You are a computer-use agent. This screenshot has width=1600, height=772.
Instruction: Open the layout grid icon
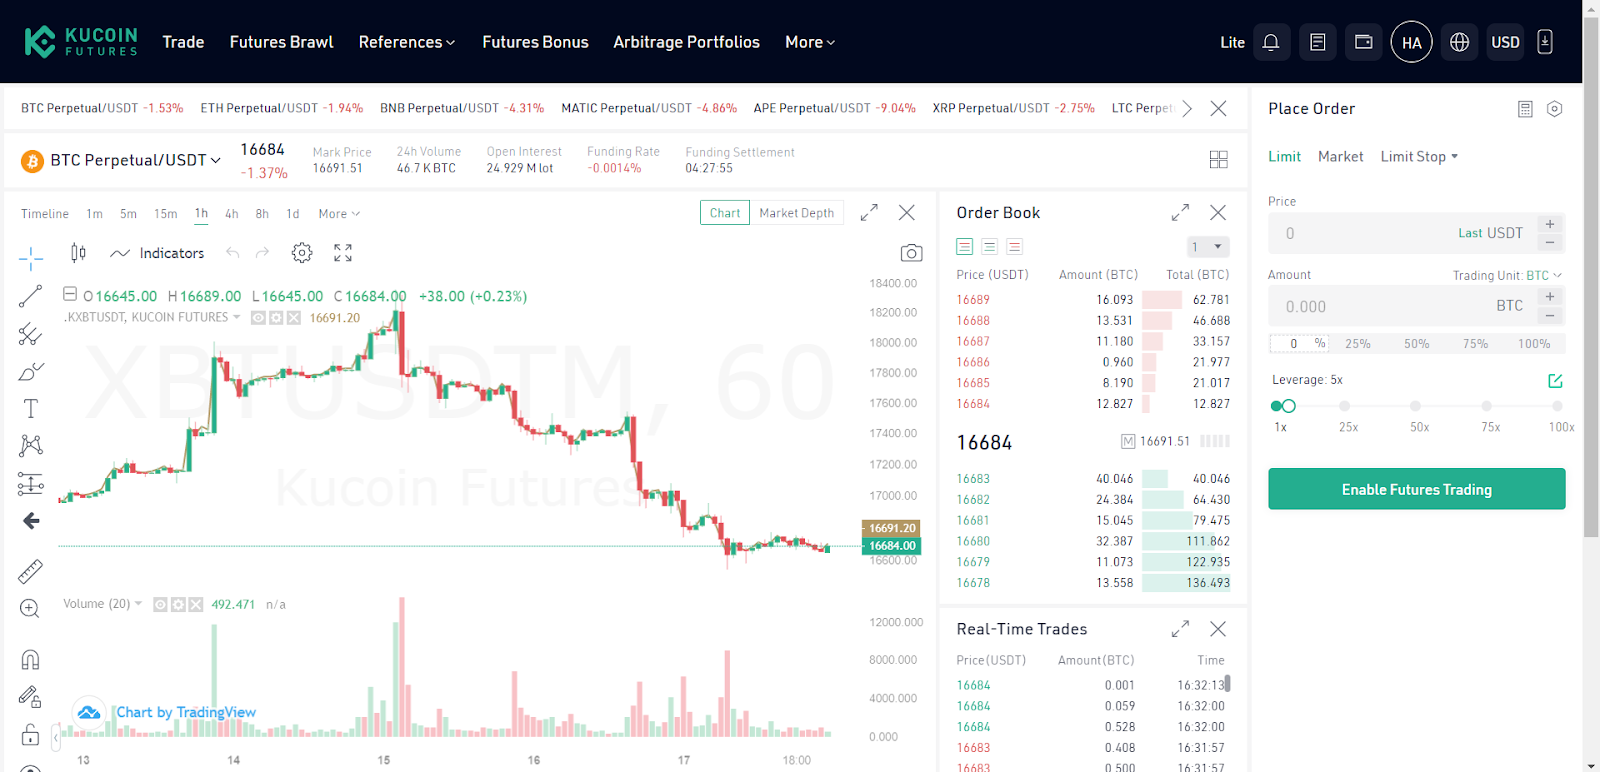[x=1218, y=159]
